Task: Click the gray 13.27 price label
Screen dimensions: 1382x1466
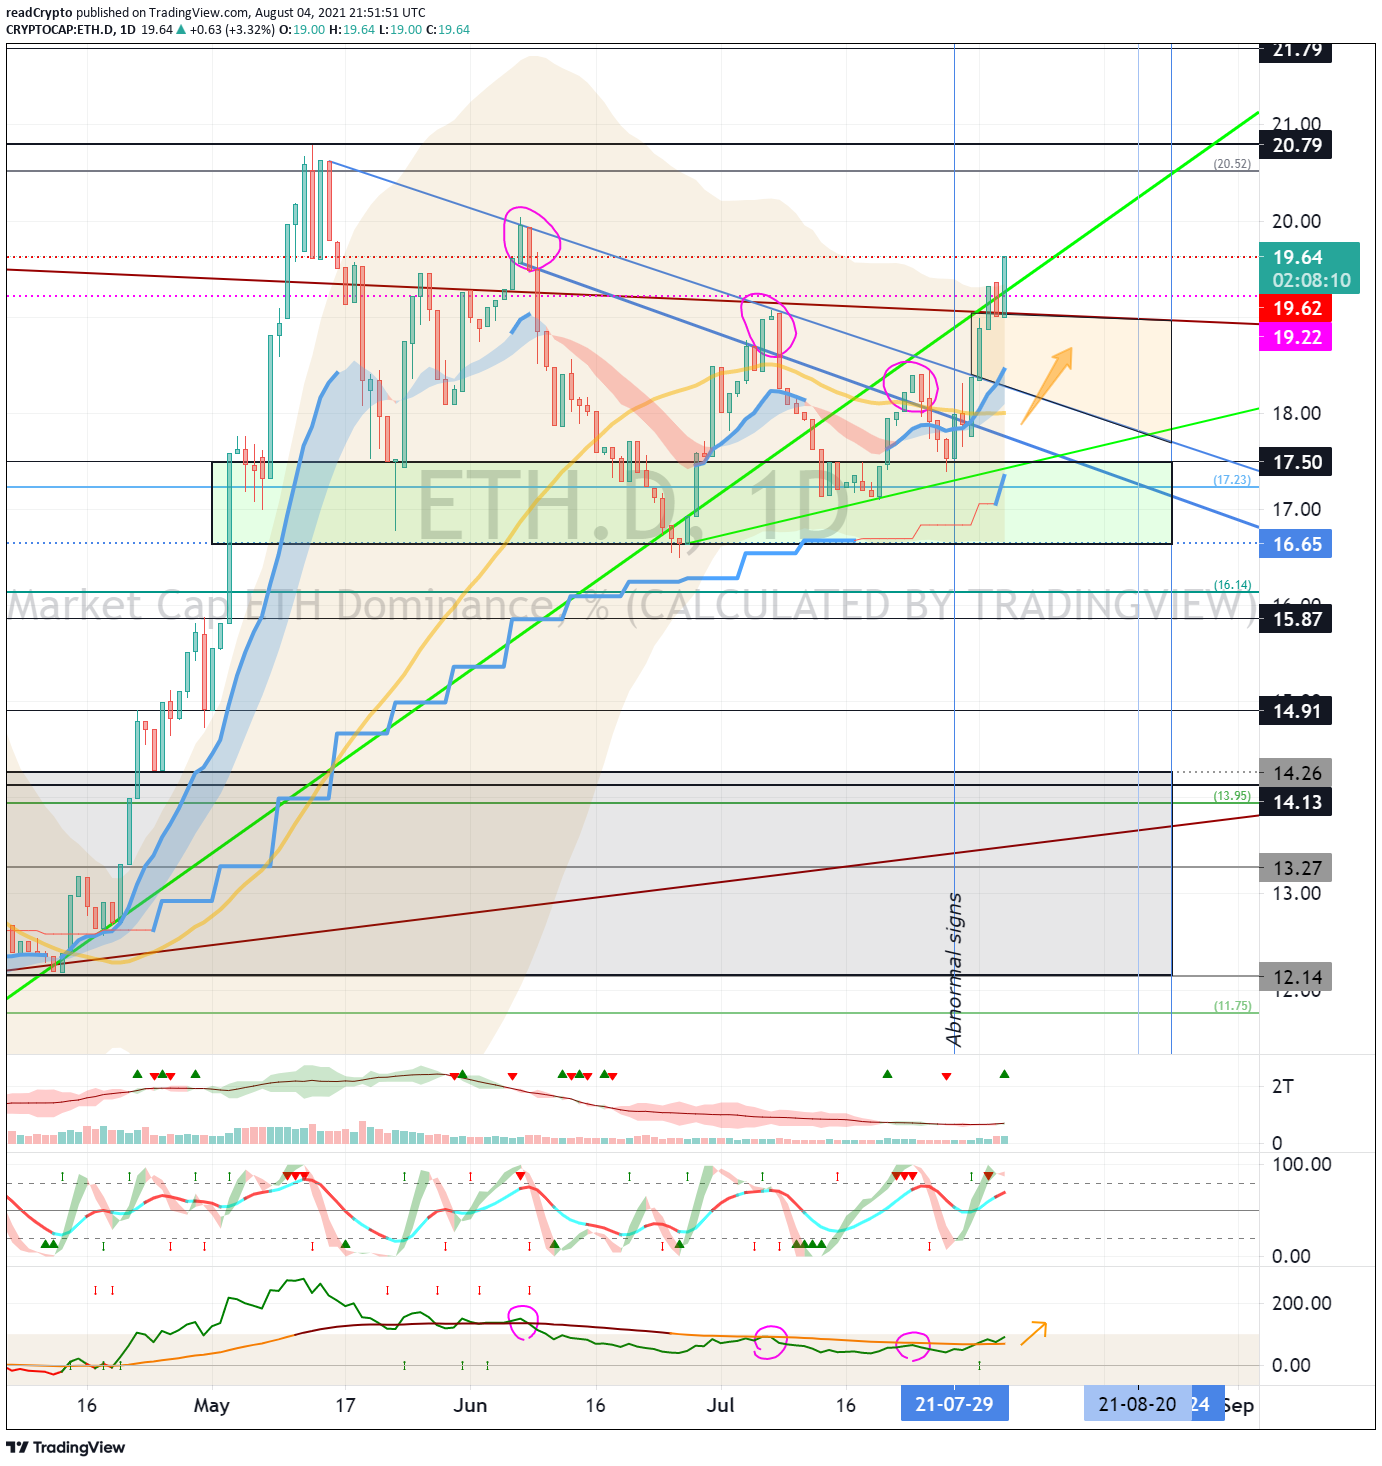Action: click(1297, 868)
